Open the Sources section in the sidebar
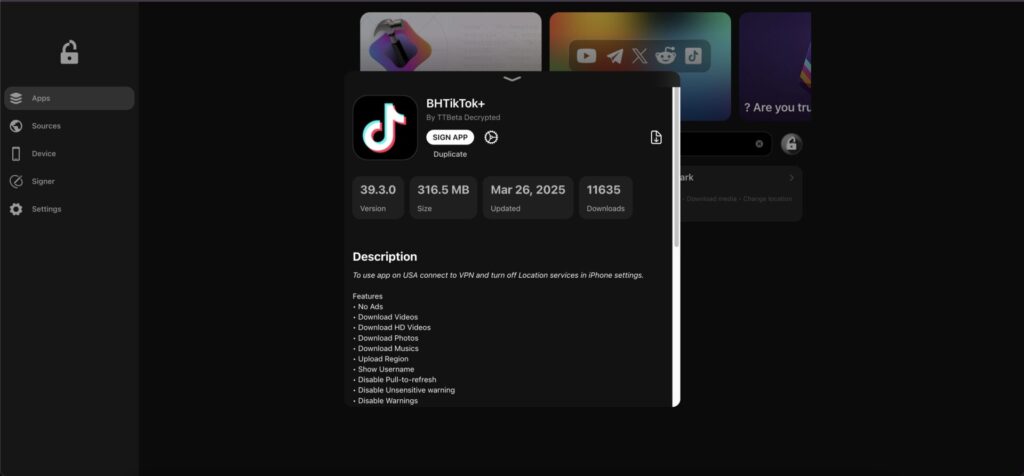The image size is (1024, 476). (69, 126)
